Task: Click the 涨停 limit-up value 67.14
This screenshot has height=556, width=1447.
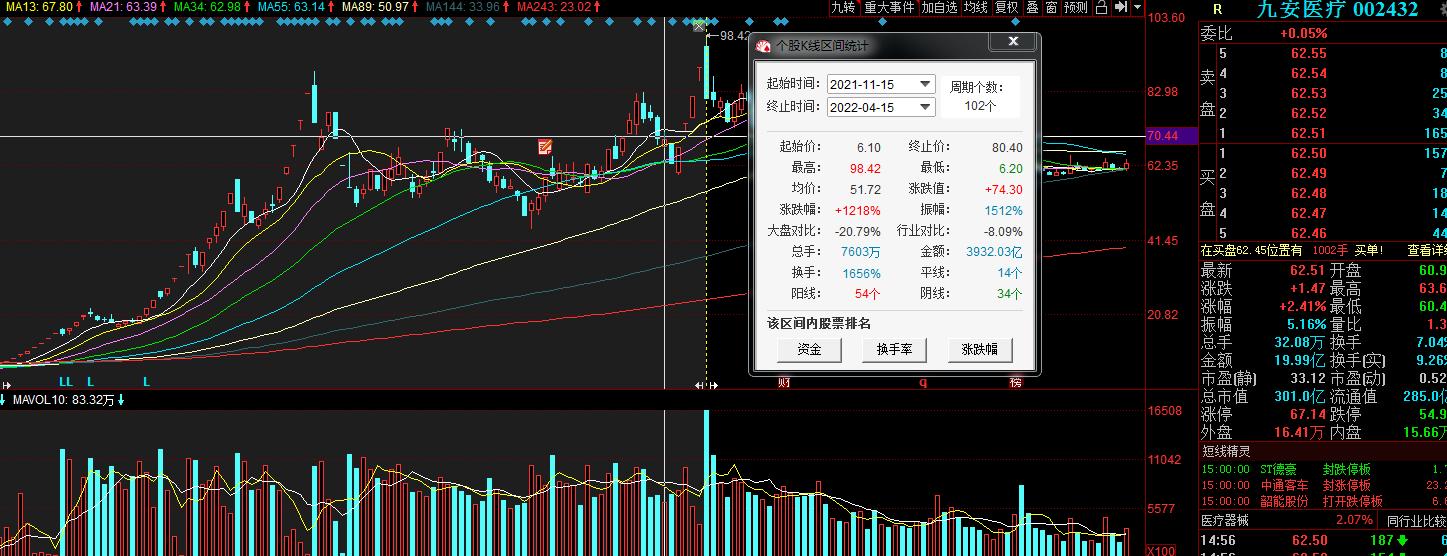Action: (1308, 414)
